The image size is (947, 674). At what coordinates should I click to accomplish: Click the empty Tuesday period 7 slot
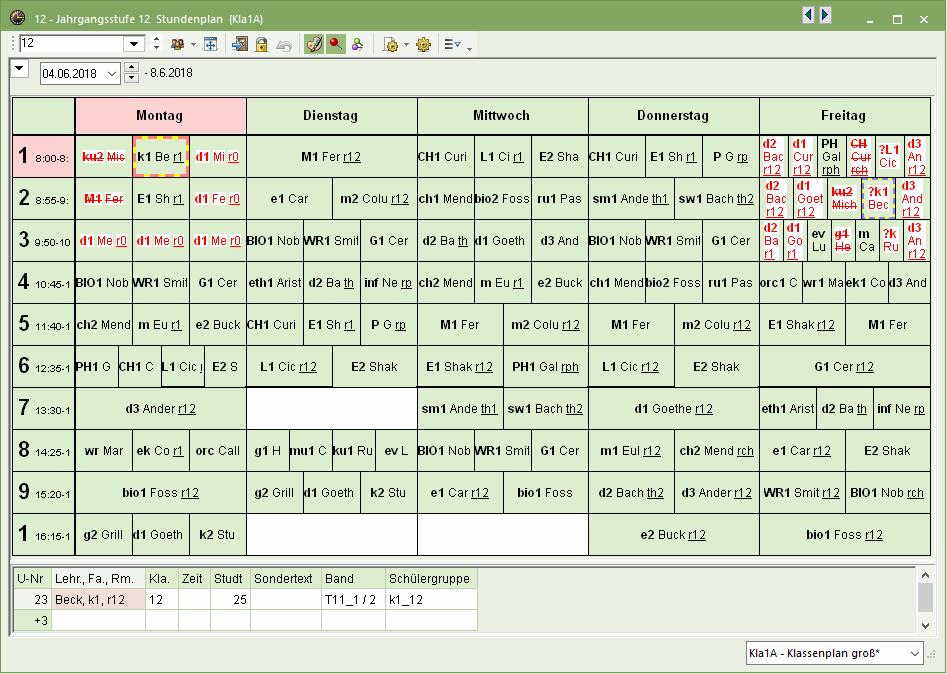331,409
